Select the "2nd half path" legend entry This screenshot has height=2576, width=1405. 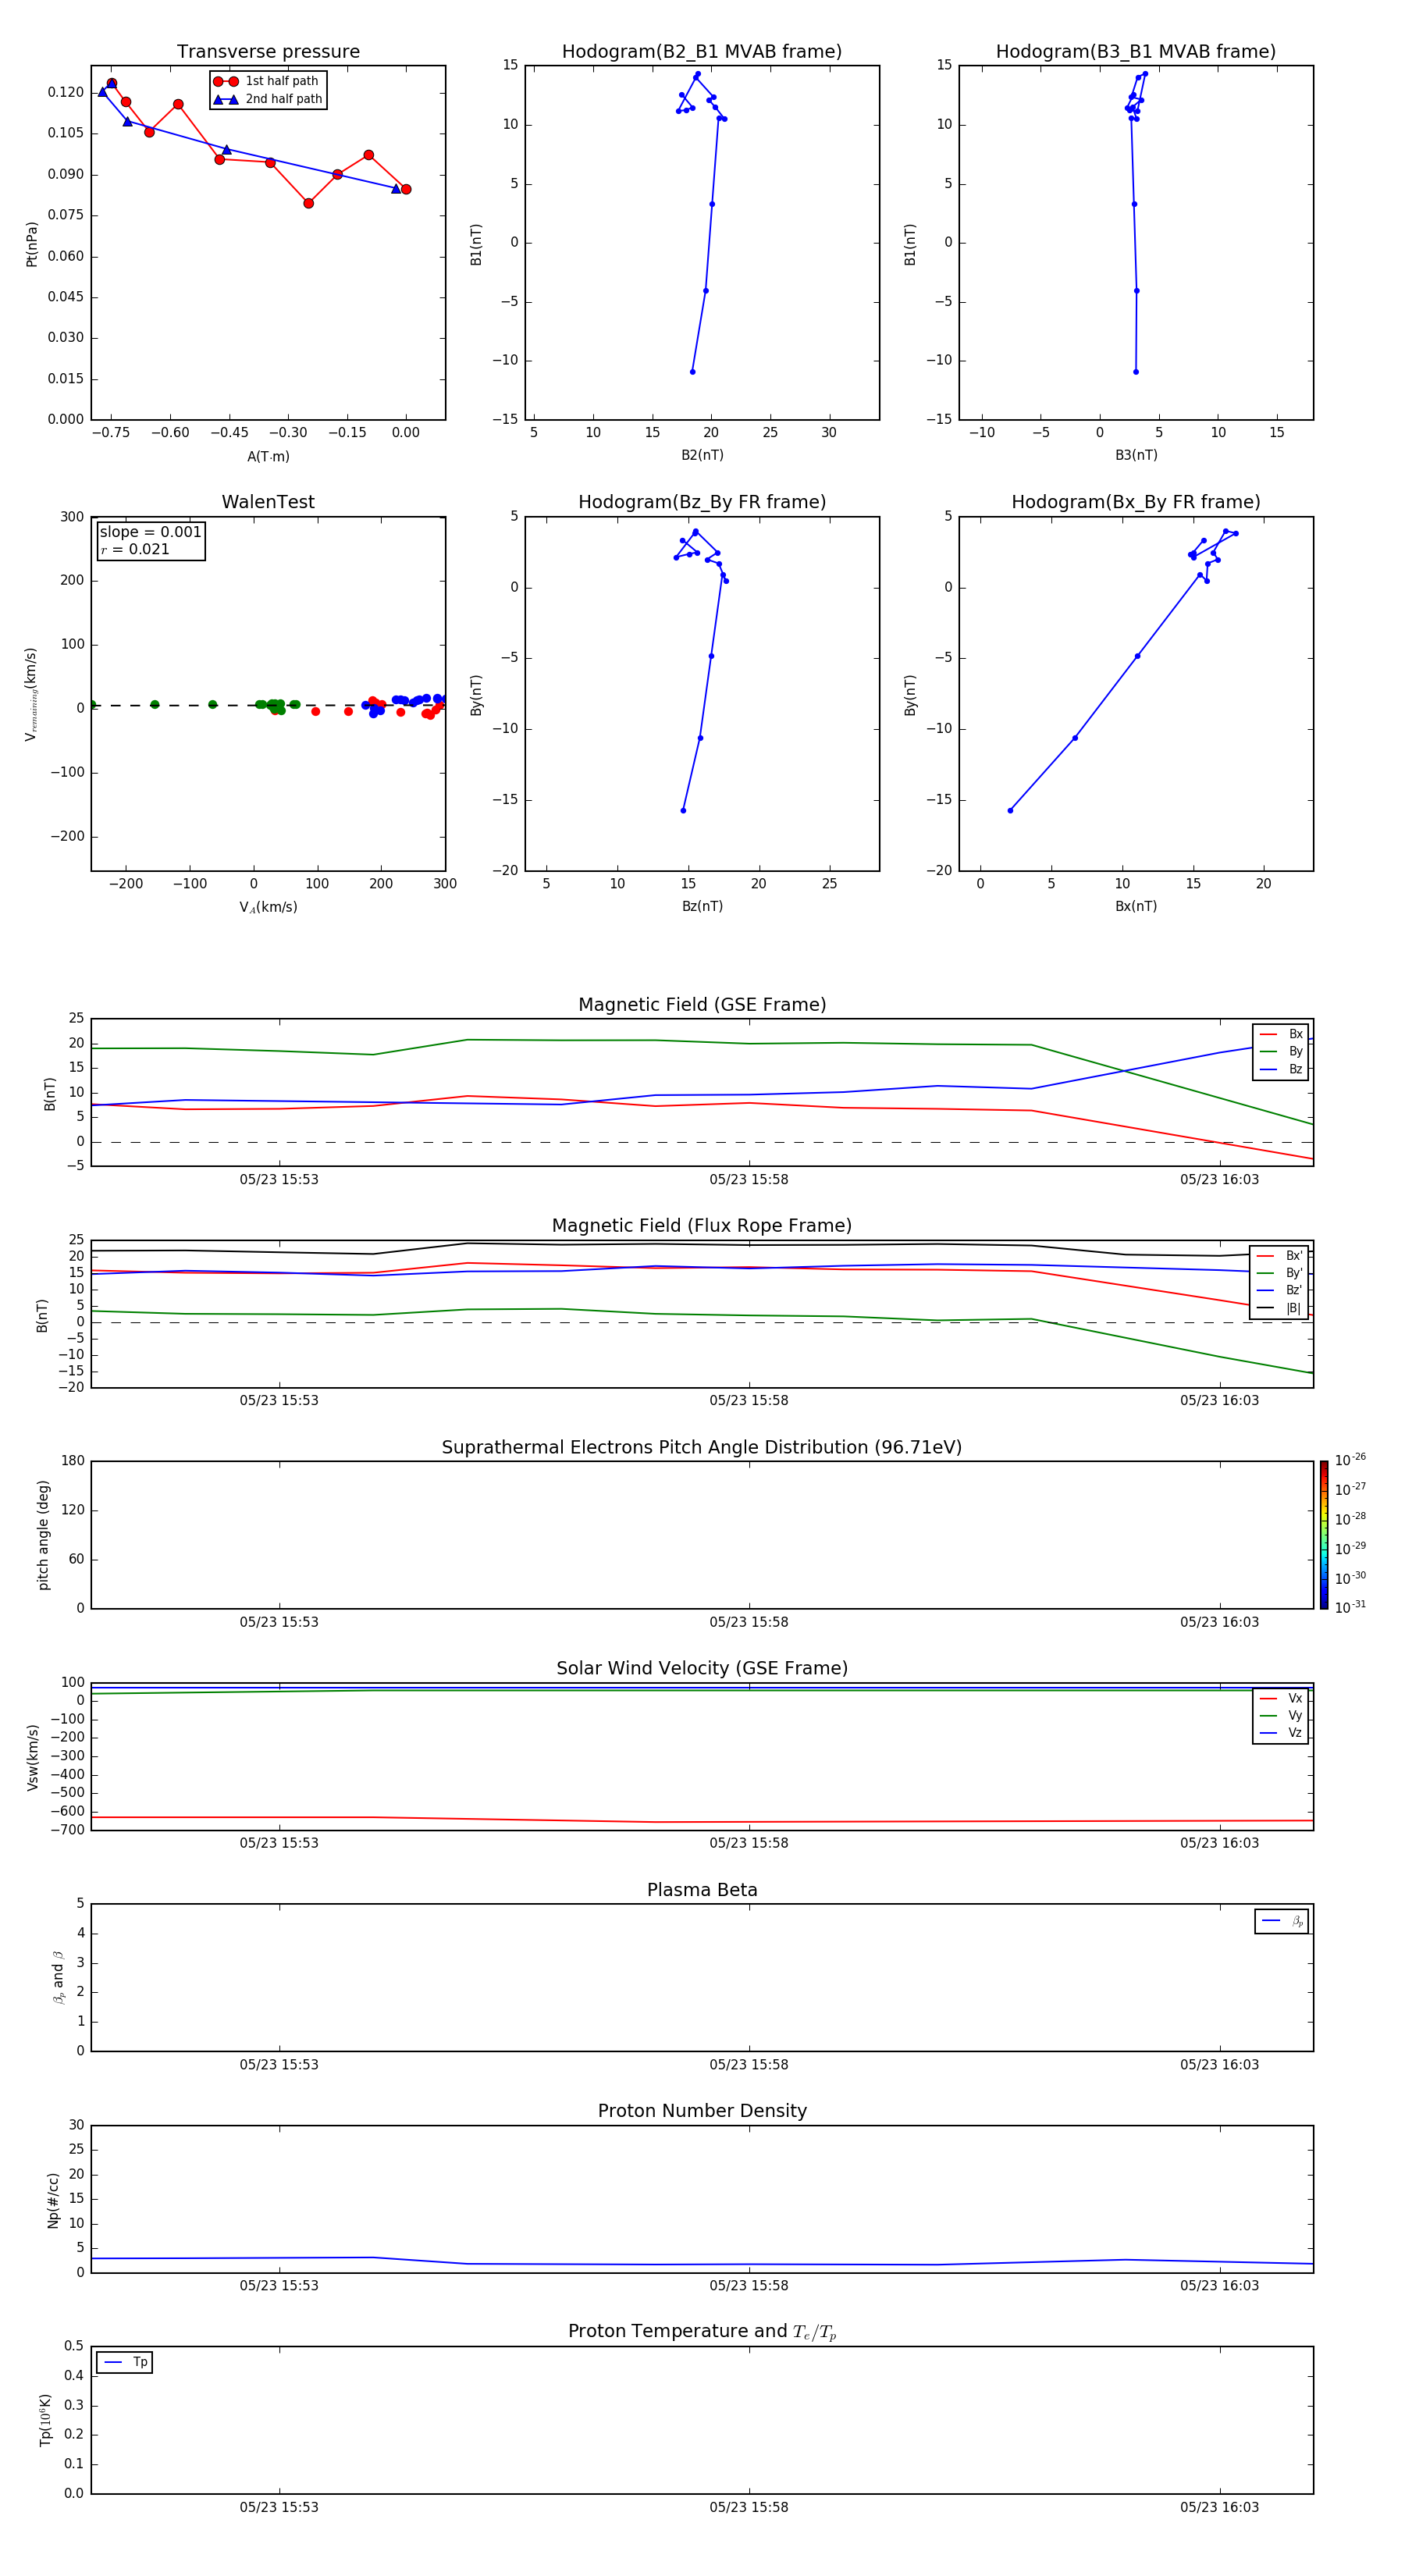pyautogui.click(x=267, y=99)
